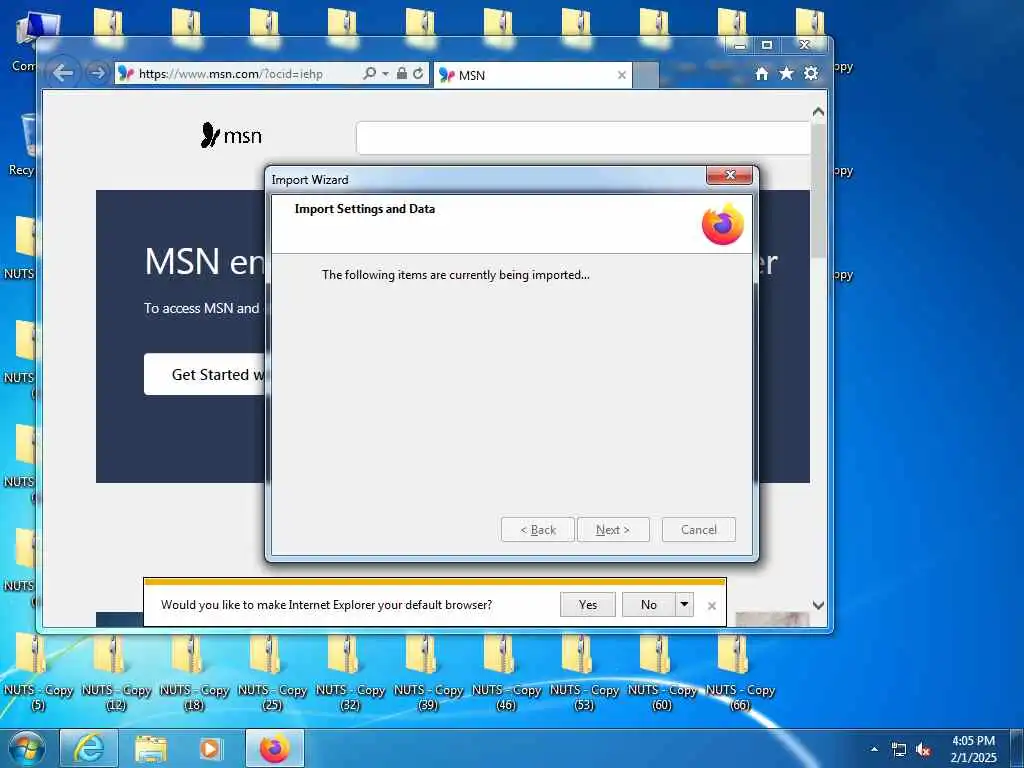This screenshot has height=768, width=1024.
Task: Expand the address bar autocomplete dropdown arrow
Action: [385, 74]
